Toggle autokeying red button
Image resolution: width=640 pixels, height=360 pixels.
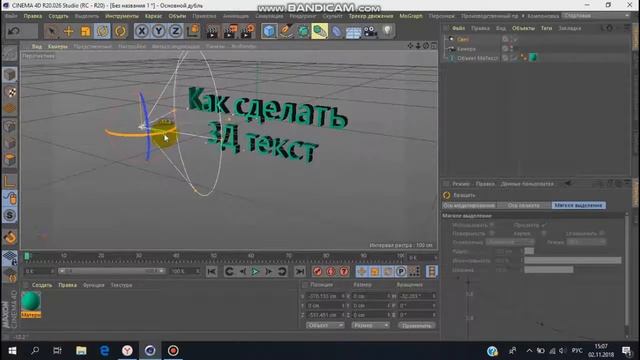click(x=331, y=271)
